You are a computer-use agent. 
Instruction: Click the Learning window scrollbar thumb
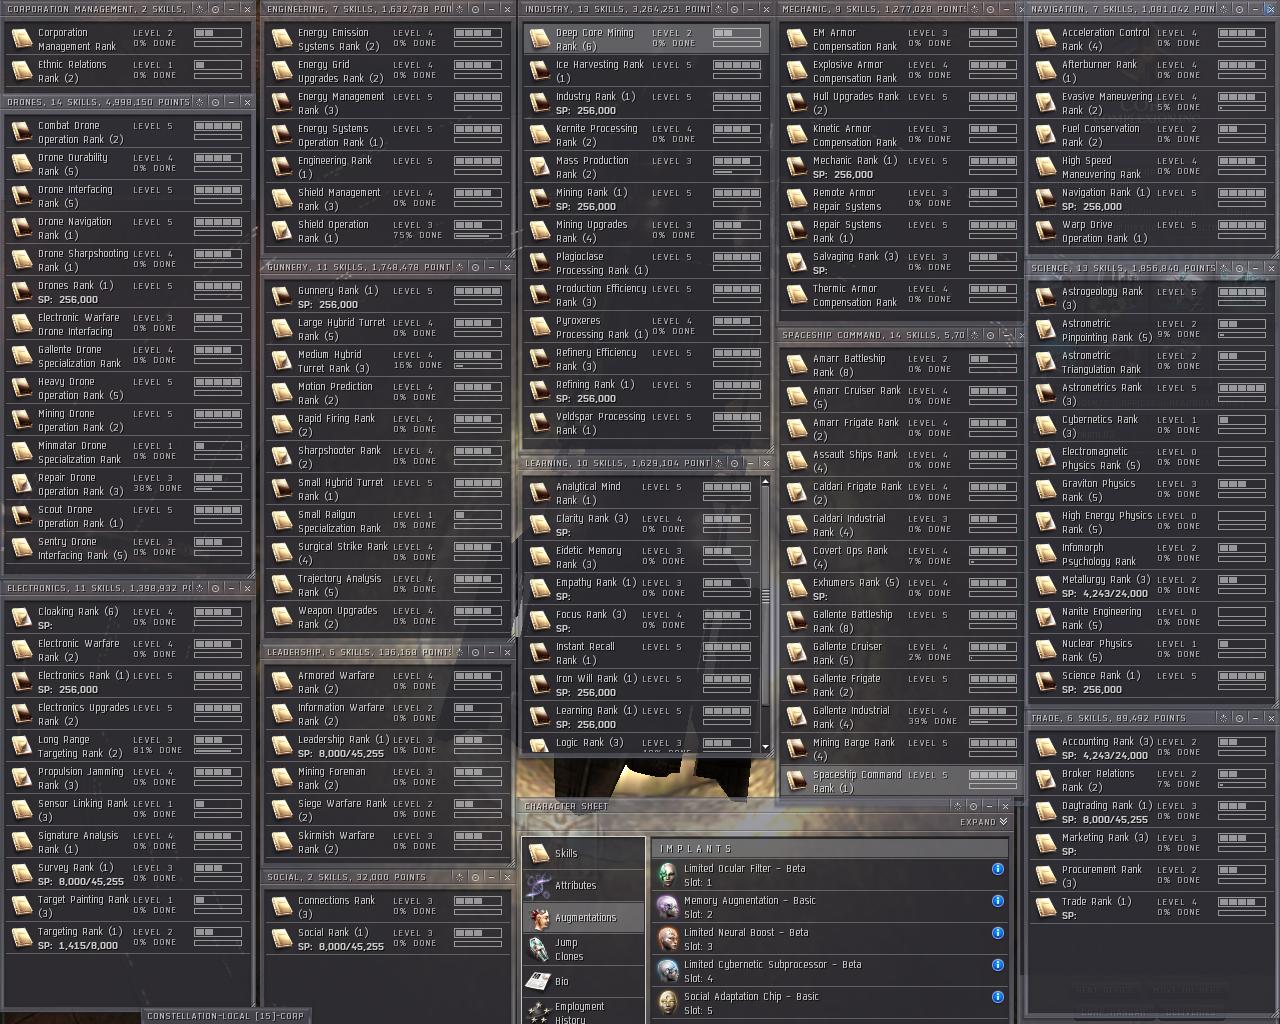tap(766, 596)
